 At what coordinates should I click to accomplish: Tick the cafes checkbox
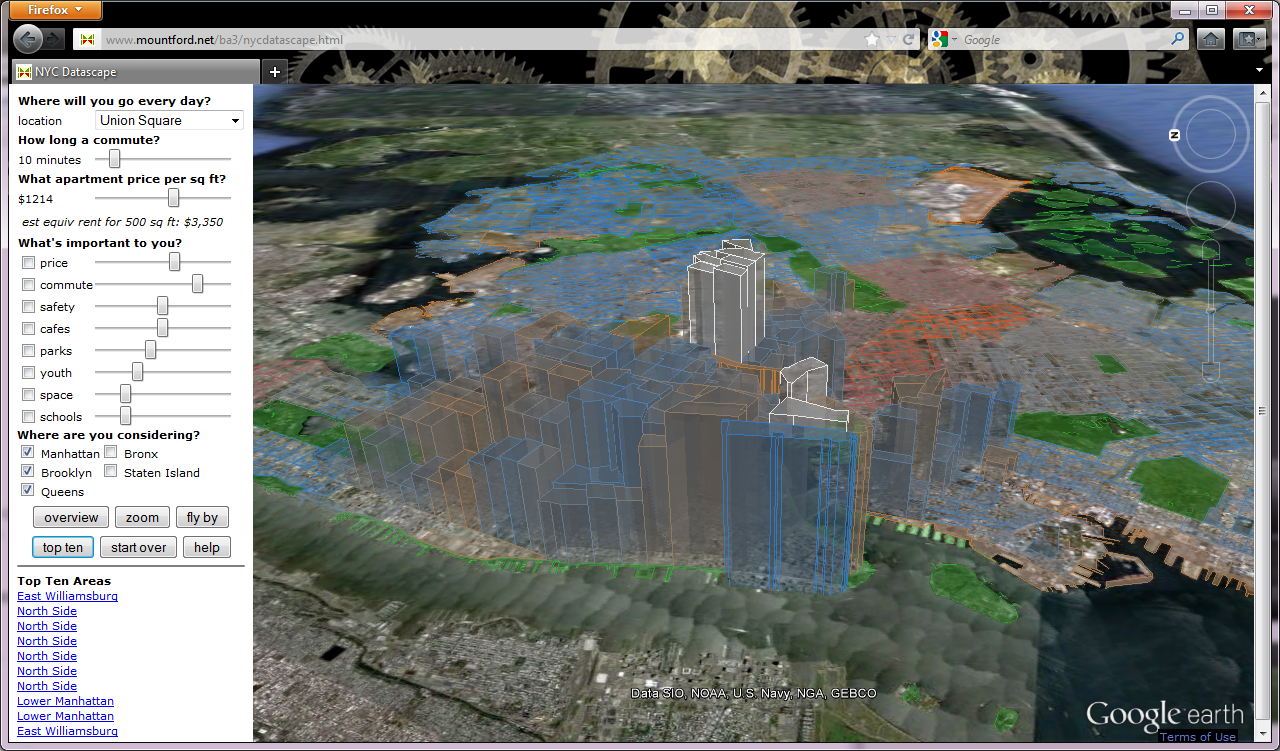coord(28,329)
